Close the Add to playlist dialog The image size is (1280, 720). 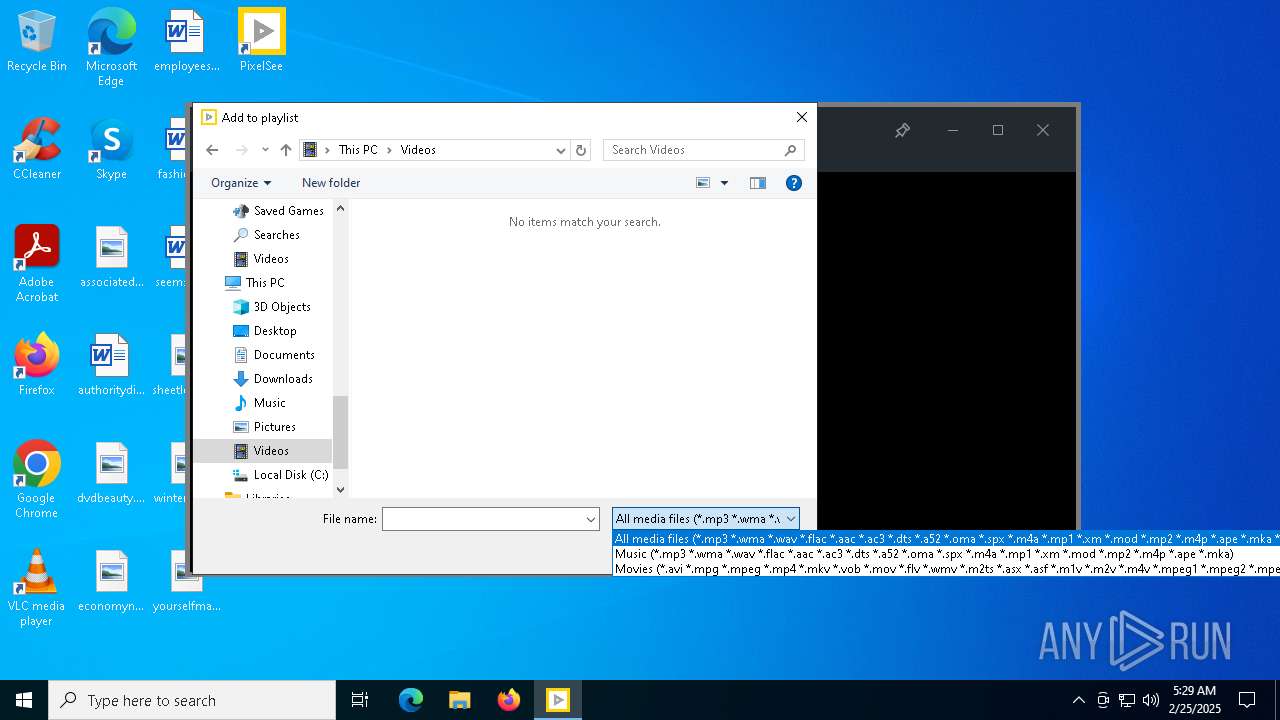tap(801, 117)
